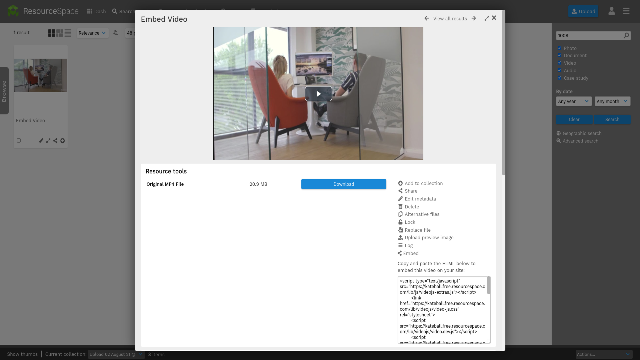
Task: Click the Upload button in header
Action: pos(583,11)
